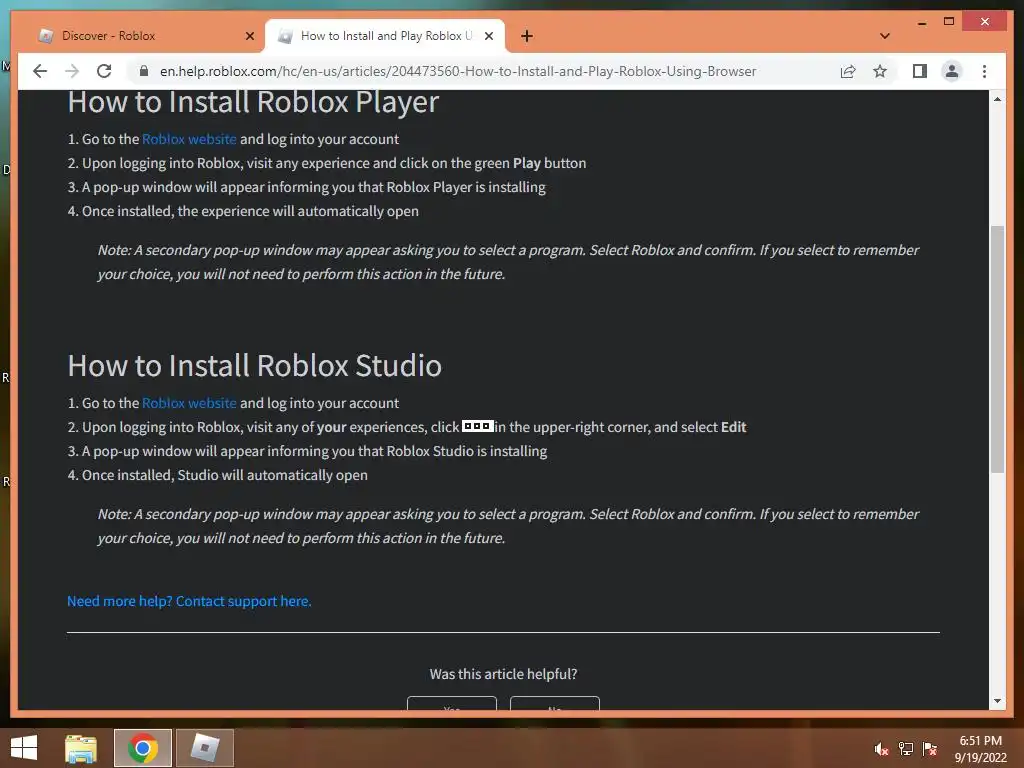Go back with the browser back arrow
This screenshot has height=768, width=1024.
(40, 71)
